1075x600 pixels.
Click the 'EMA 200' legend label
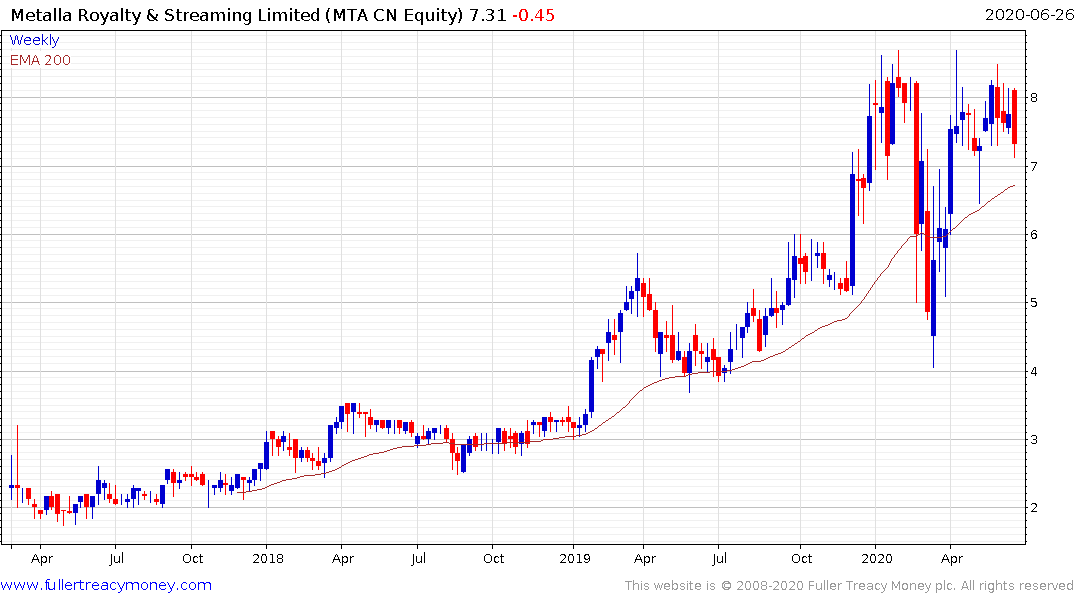[40, 60]
